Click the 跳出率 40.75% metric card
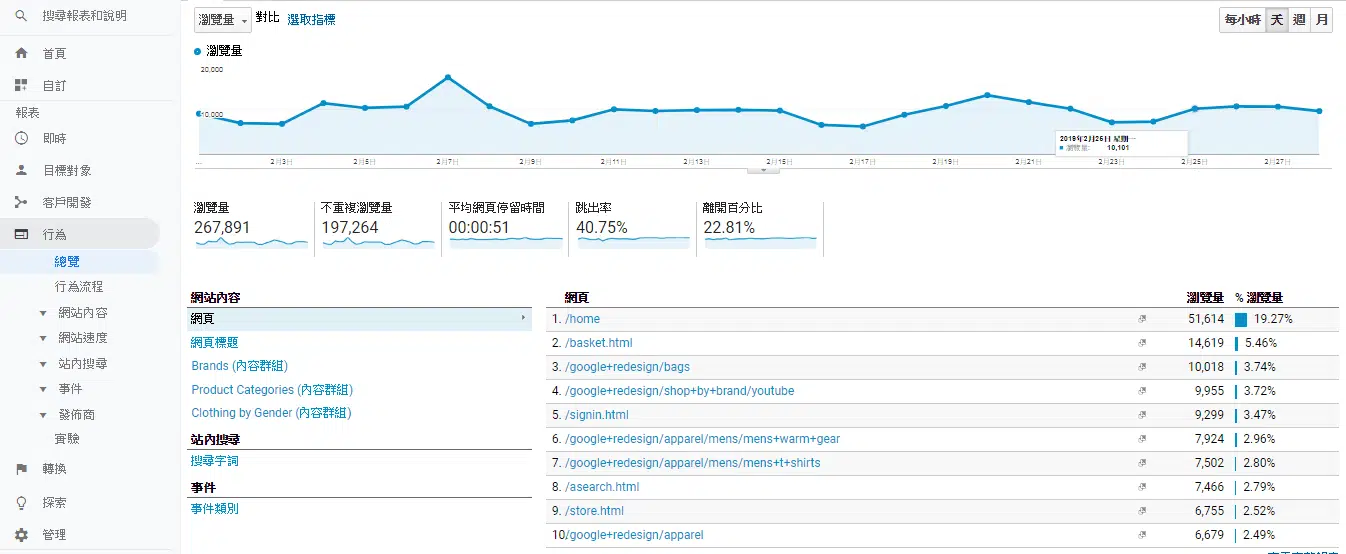The image size is (1346, 554). click(632, 227)
